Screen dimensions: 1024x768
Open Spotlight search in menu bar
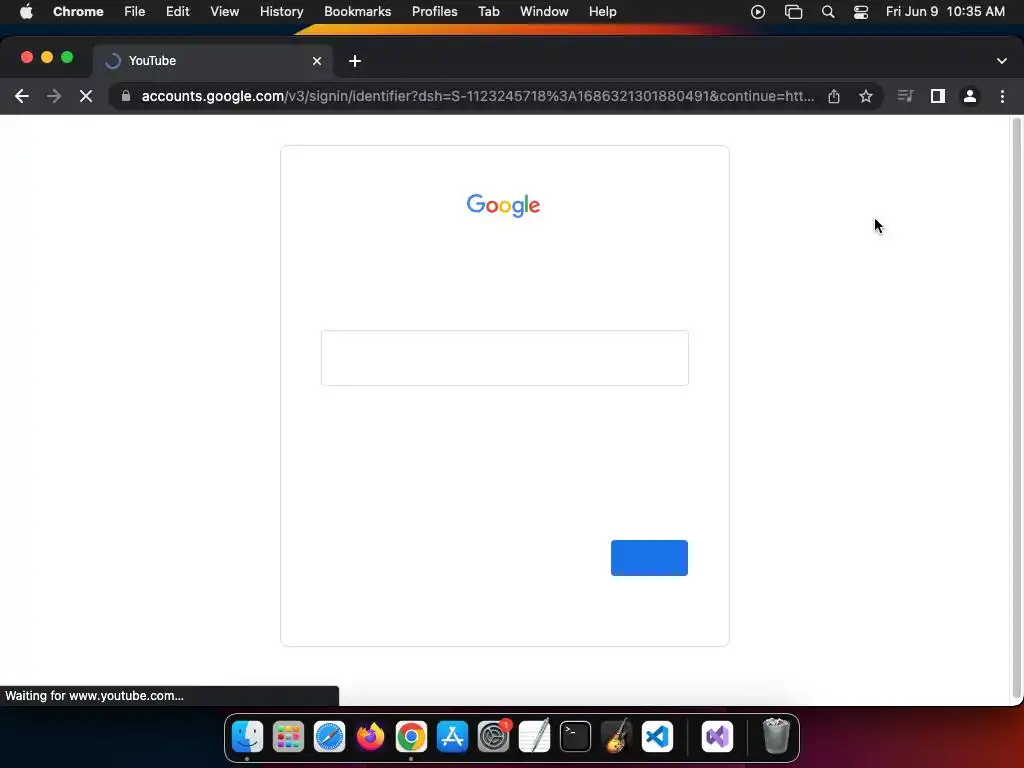[828, 12]
